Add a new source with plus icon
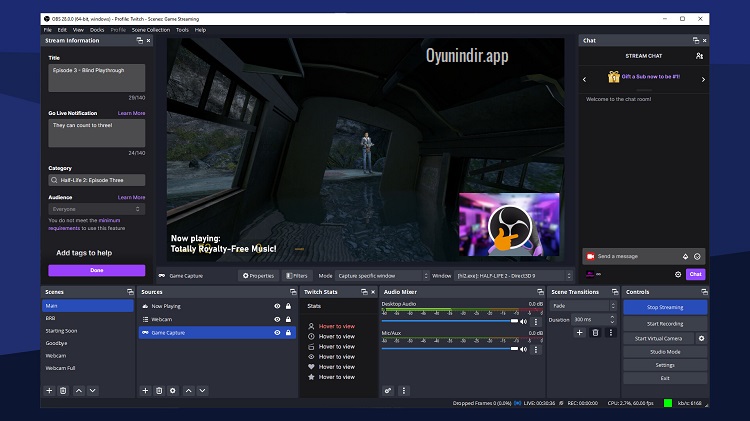 tap(145, 391)
